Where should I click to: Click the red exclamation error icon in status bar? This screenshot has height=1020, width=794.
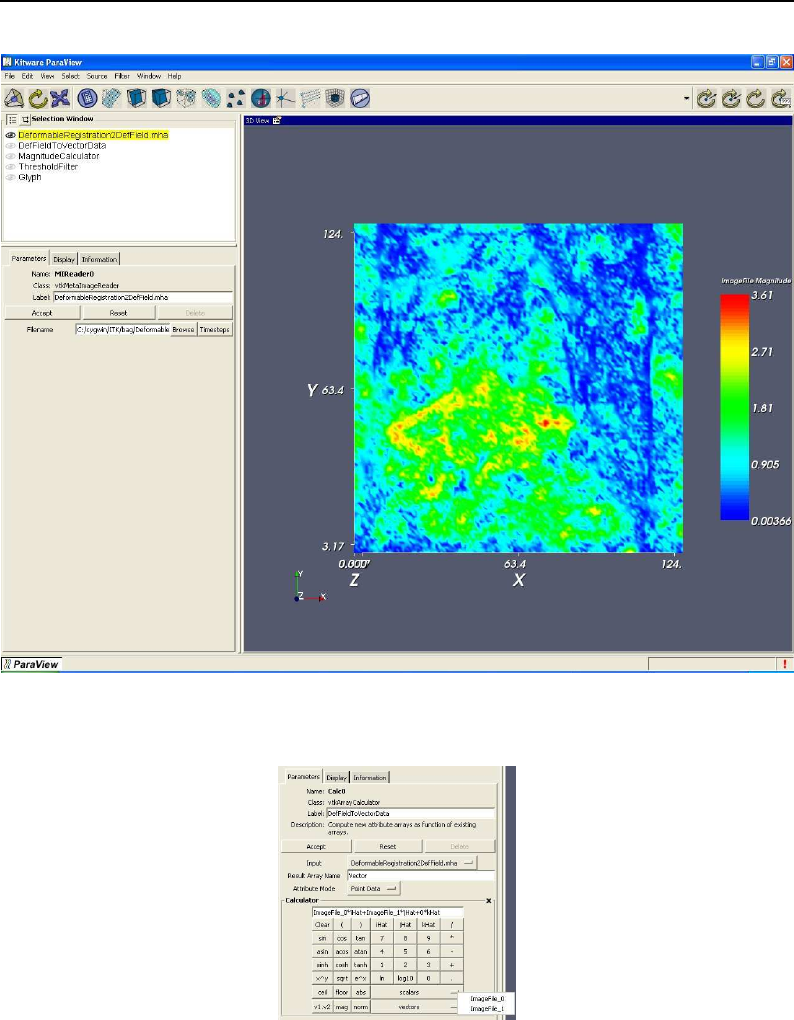pyautogui.click(x=785, y=664)
